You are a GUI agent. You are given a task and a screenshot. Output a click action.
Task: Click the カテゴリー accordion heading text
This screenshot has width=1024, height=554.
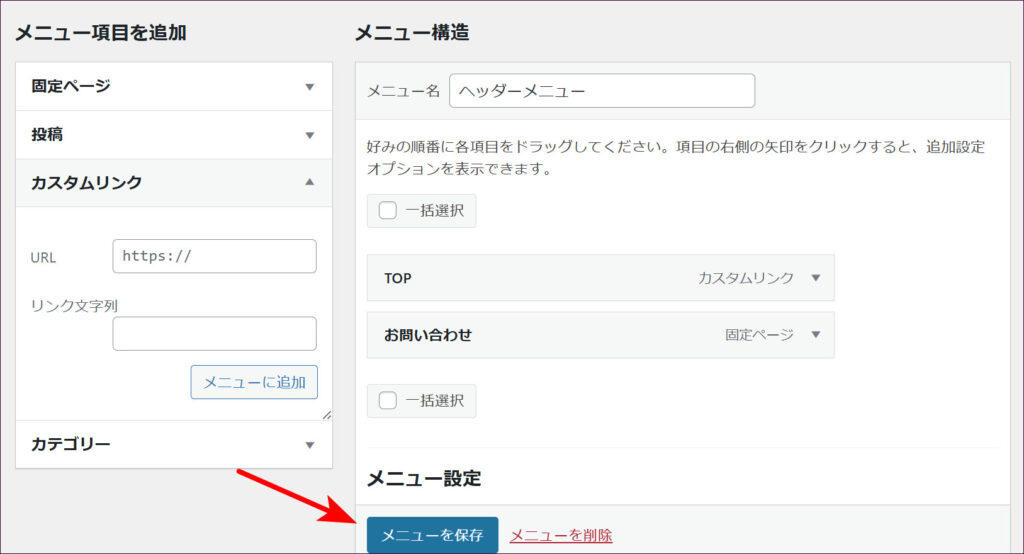tap(71, 444)
